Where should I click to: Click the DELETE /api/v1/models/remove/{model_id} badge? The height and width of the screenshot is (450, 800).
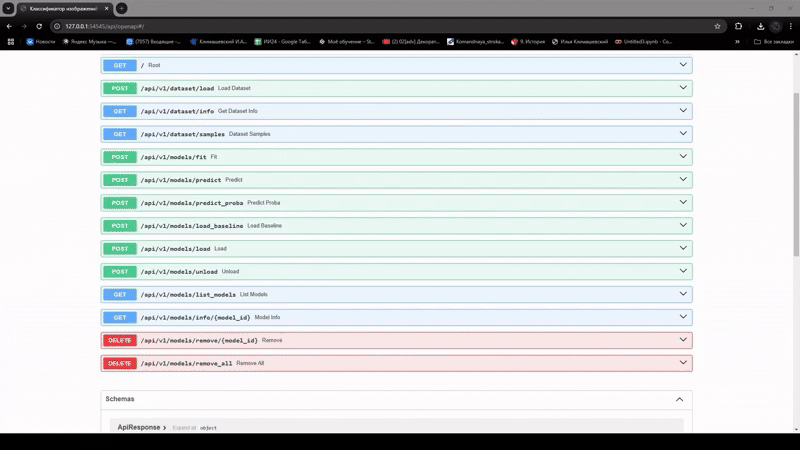[119, 340]
